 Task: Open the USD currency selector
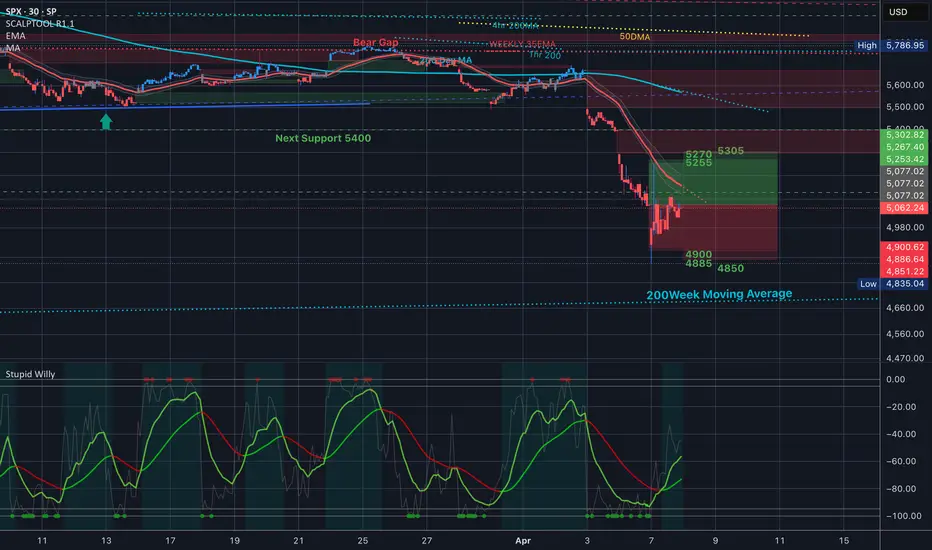pyautogui.click(x=898, y=12)
